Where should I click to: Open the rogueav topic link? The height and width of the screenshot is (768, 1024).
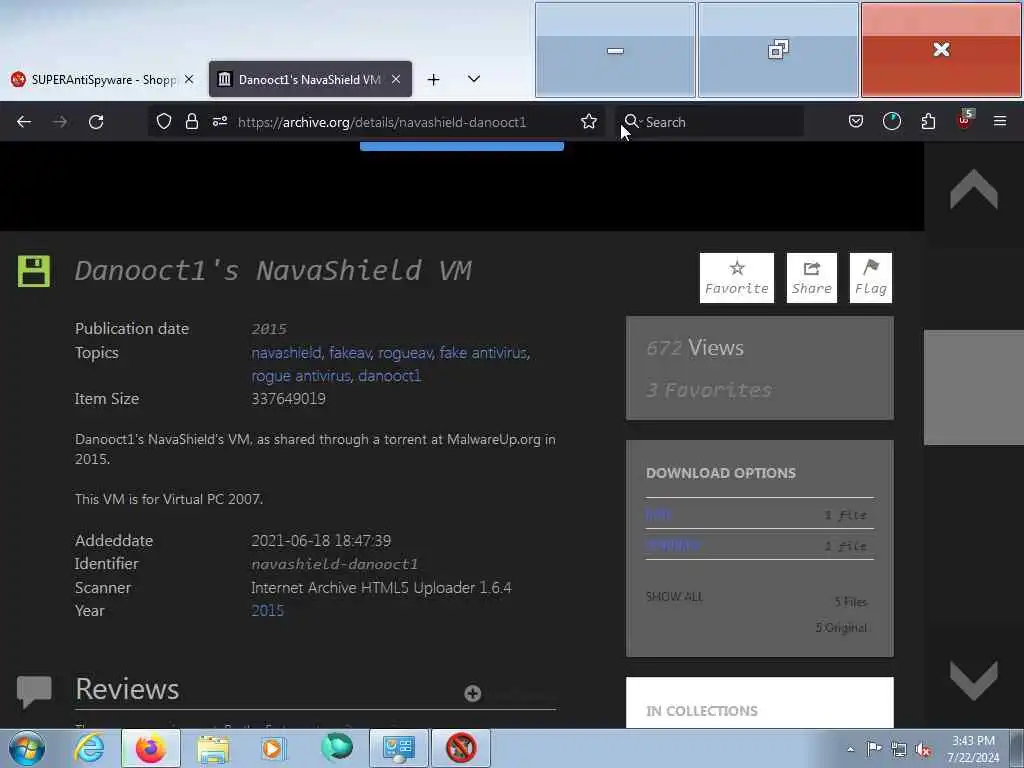405,353
